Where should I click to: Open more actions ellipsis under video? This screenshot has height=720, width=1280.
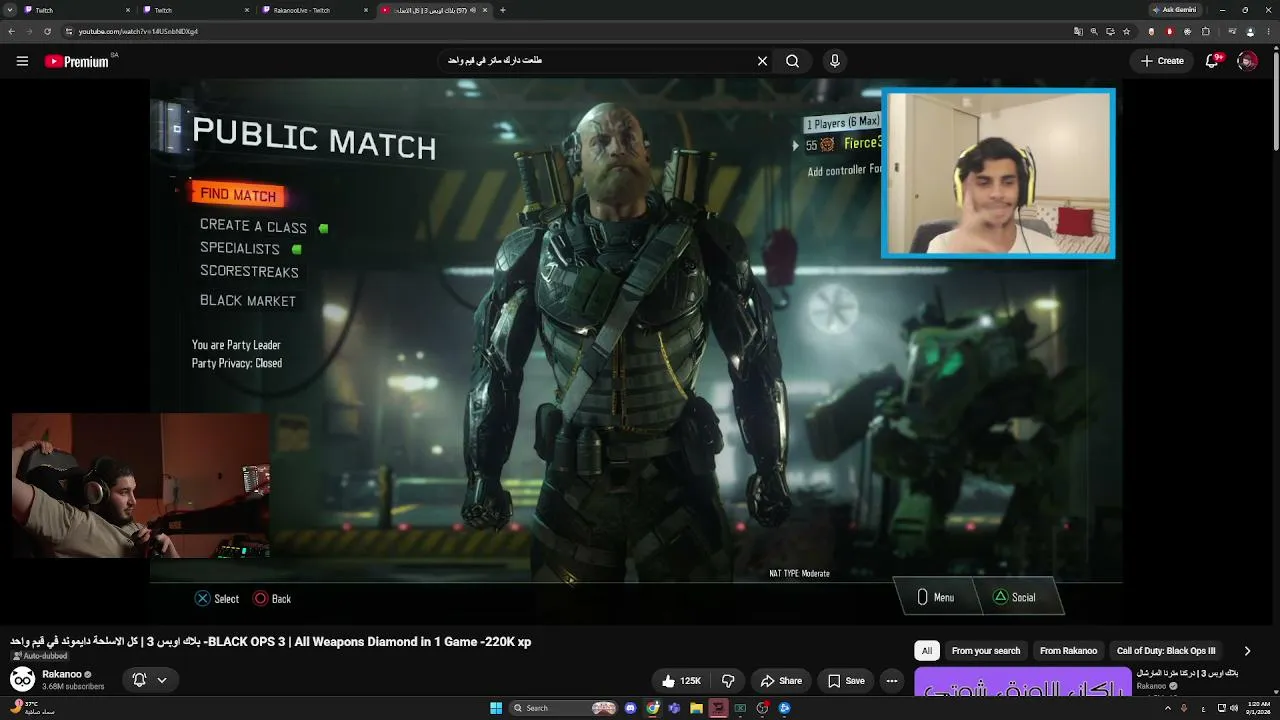892,681
